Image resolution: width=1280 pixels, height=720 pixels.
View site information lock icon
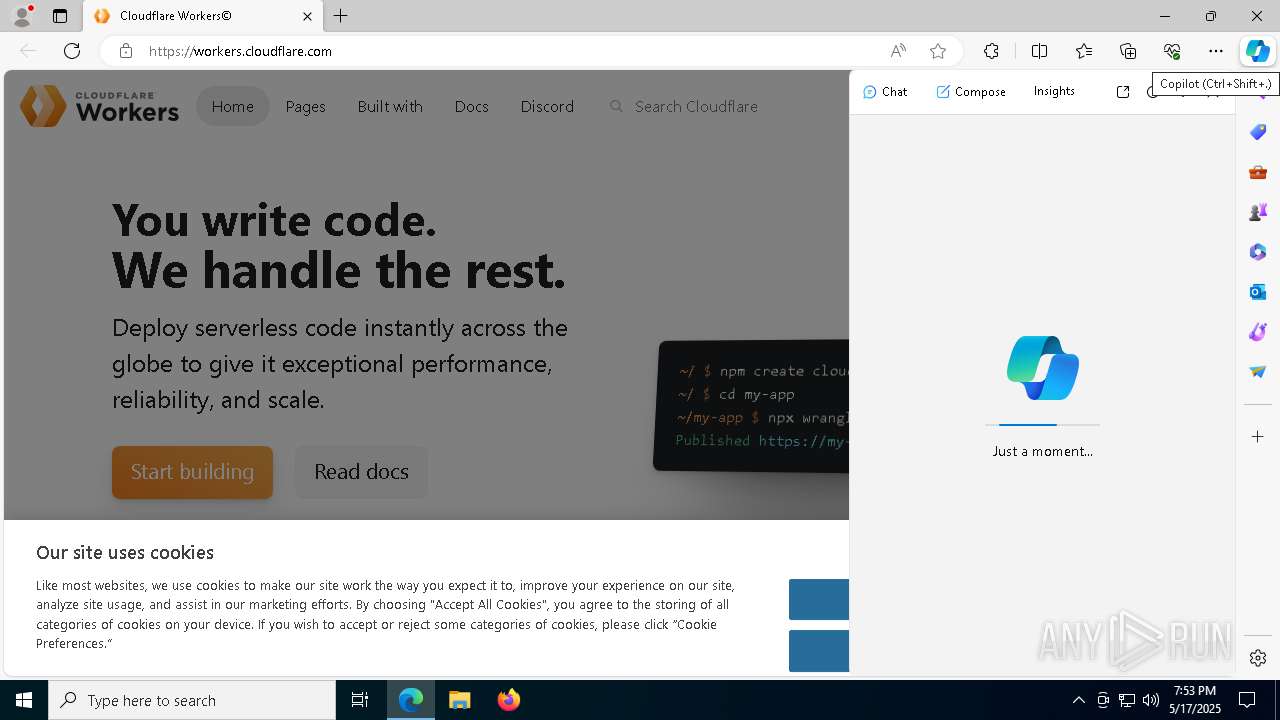(125, 51)
